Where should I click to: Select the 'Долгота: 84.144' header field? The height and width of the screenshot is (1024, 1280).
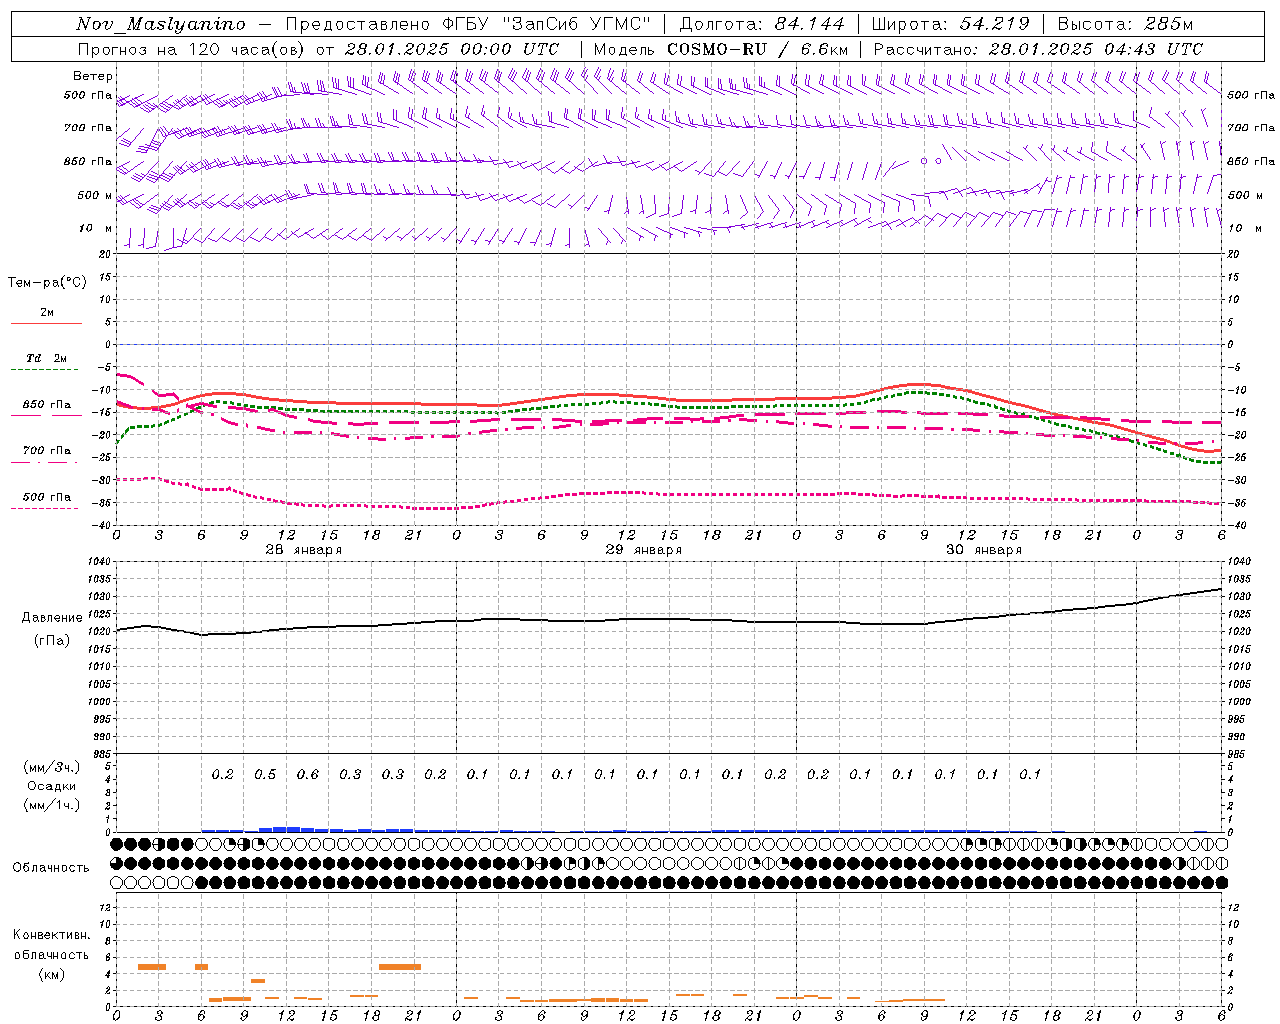pos(762,24)
